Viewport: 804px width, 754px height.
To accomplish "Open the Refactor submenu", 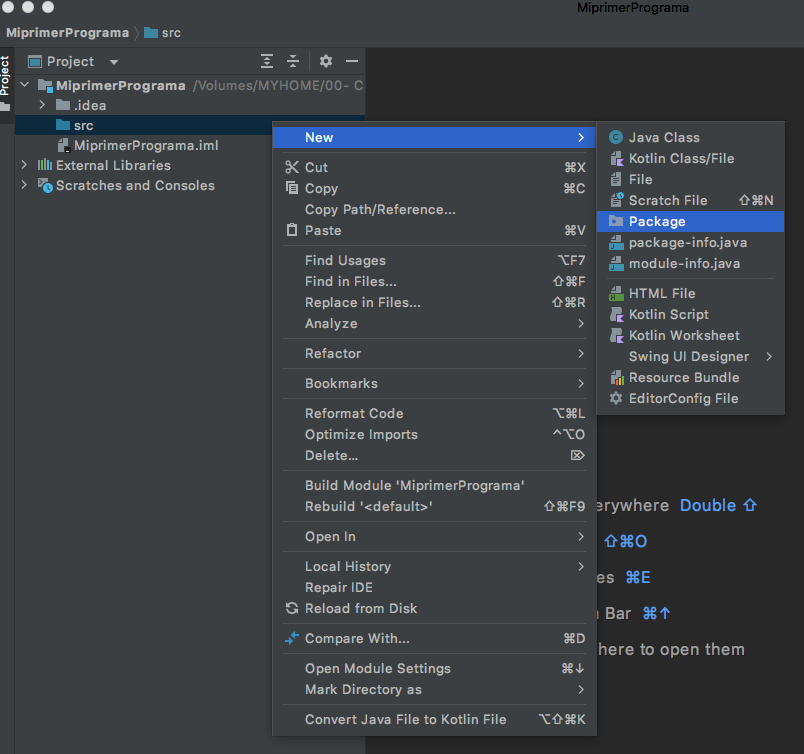I will click(434, 353).
